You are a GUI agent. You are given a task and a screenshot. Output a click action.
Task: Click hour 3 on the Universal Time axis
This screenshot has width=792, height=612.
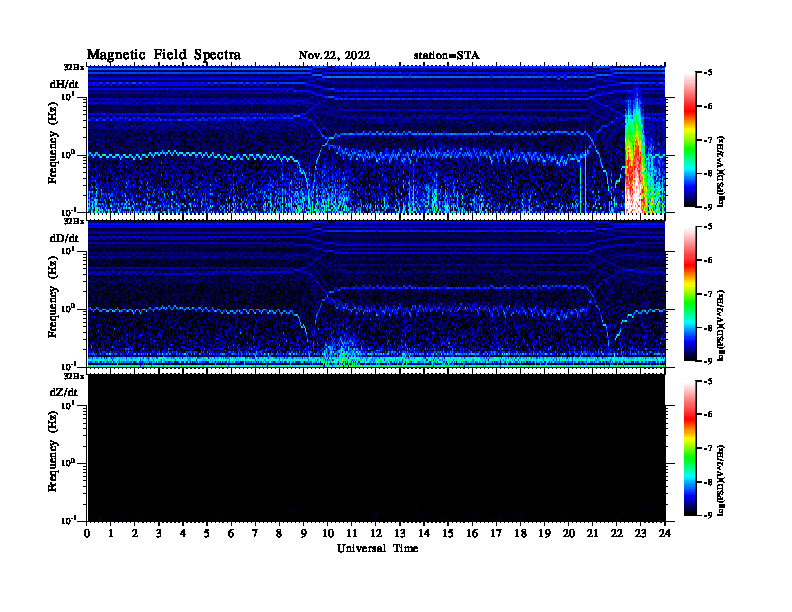click(159, 534)
